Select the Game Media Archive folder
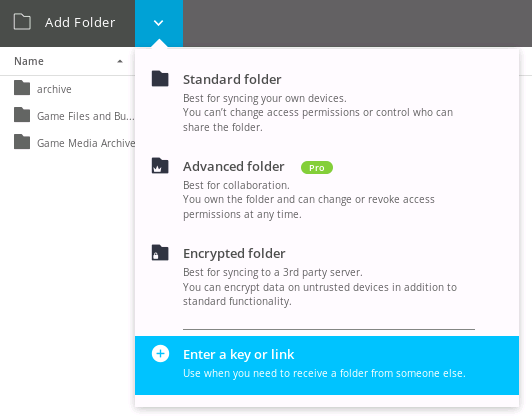 pyautogui.click(x=68, y=143)
